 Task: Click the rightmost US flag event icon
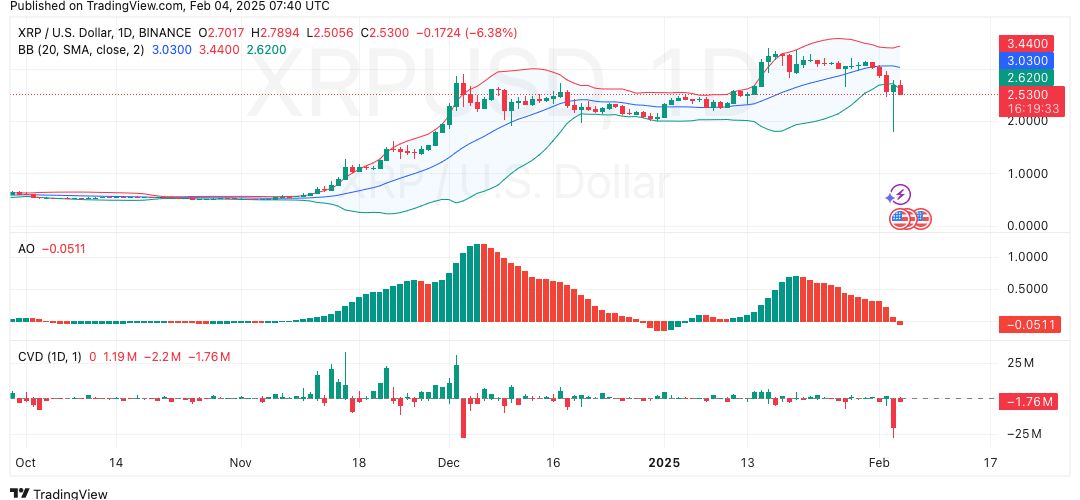(921, 218)
